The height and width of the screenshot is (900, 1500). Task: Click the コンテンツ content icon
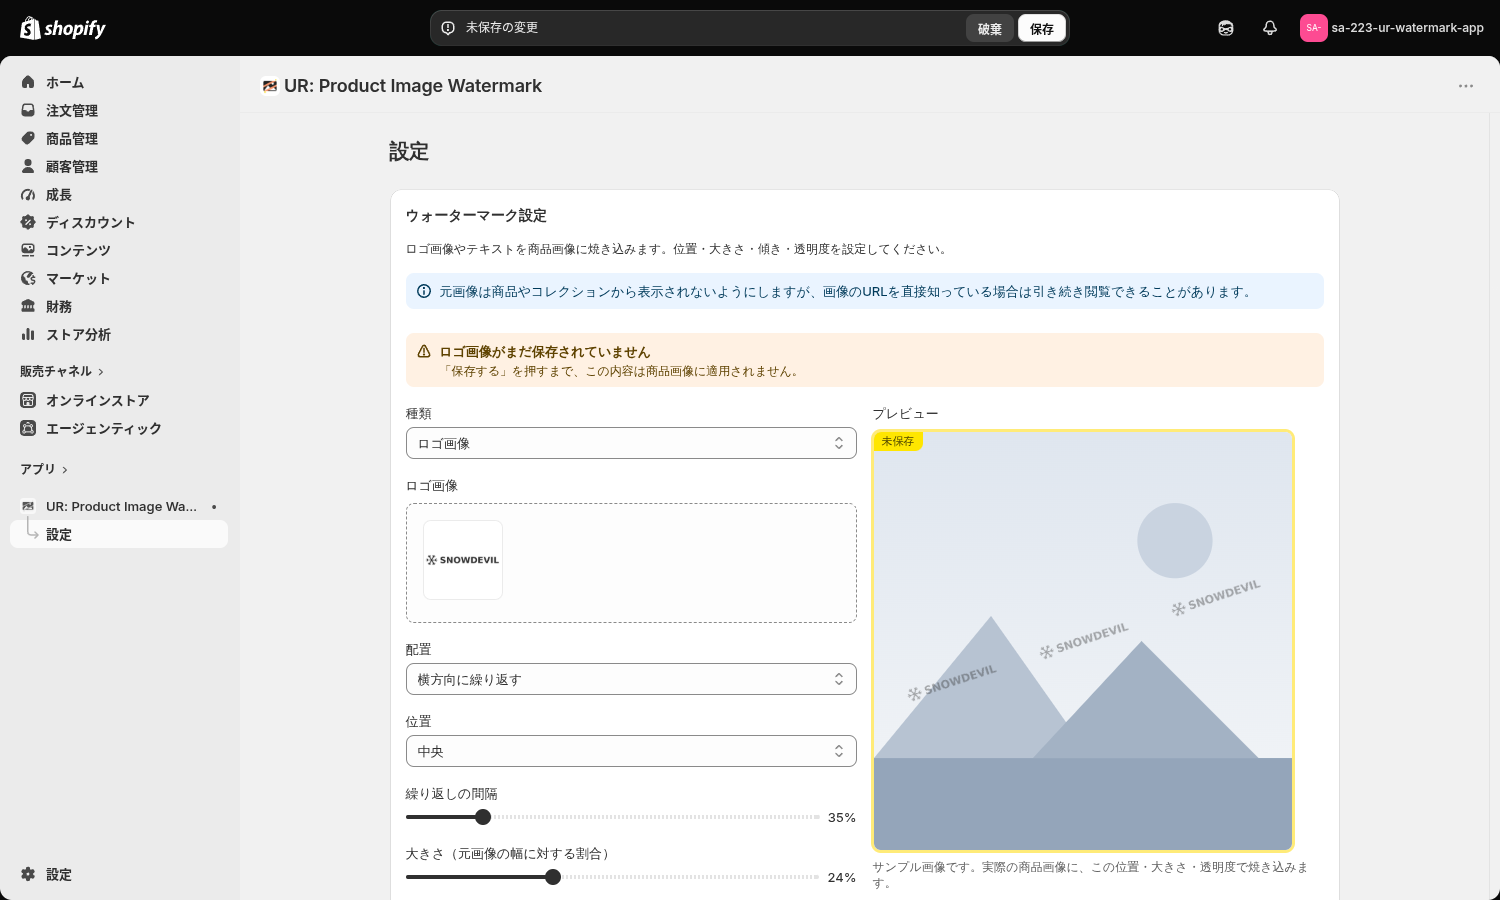pos(28,250)
